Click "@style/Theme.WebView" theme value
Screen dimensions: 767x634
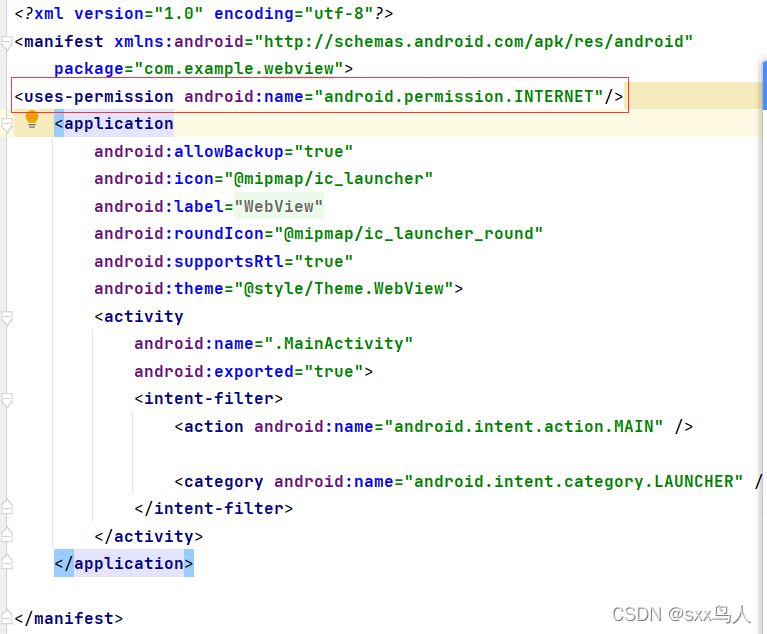(343, 289)
